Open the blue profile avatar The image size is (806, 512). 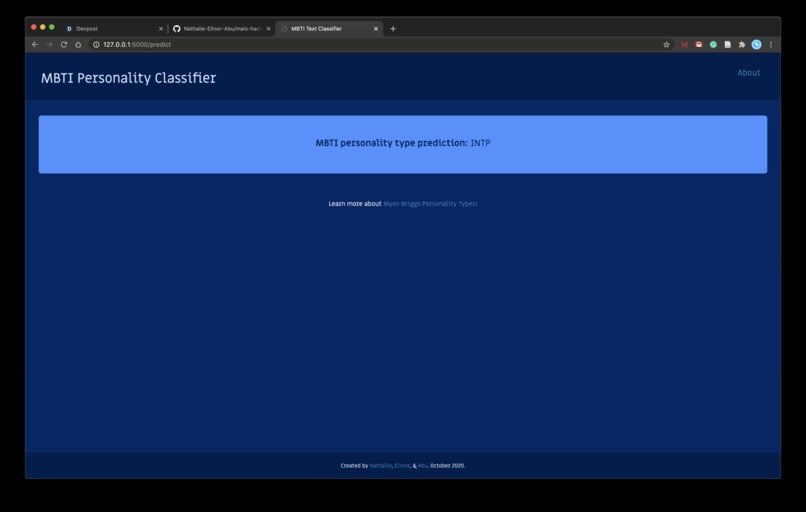pos(756,45)
